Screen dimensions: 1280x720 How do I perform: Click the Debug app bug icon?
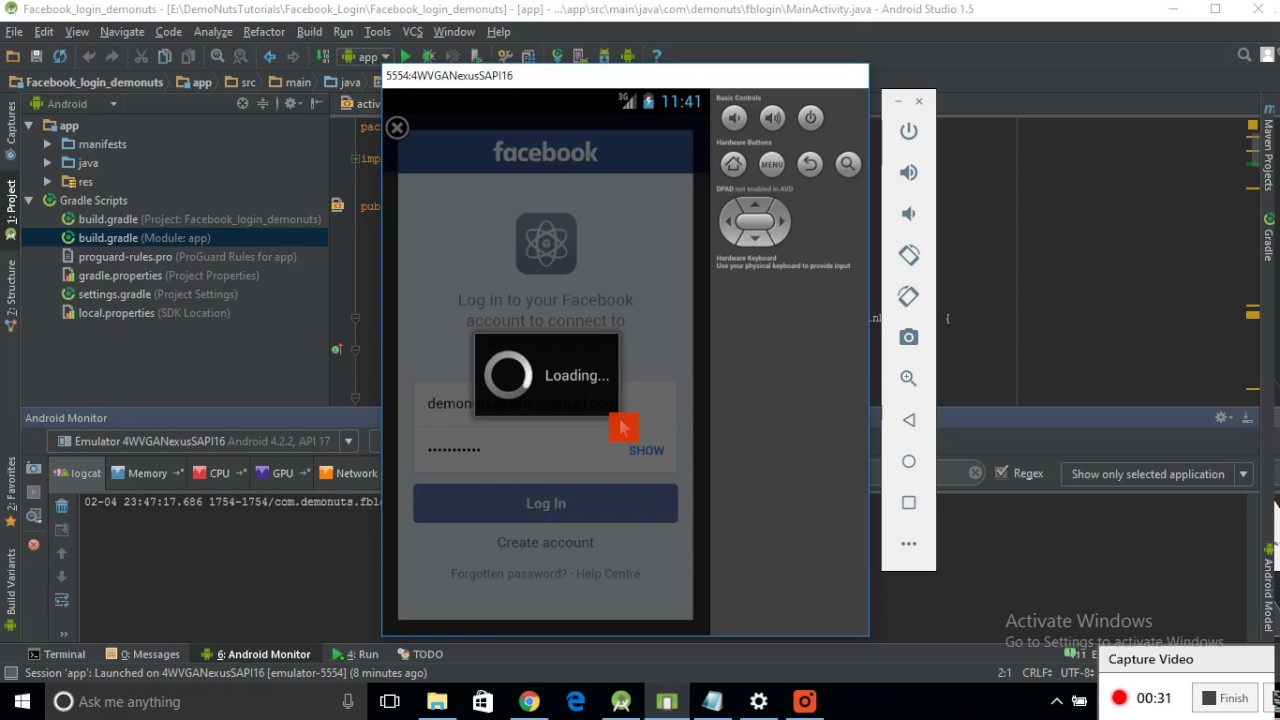(428, 56)
